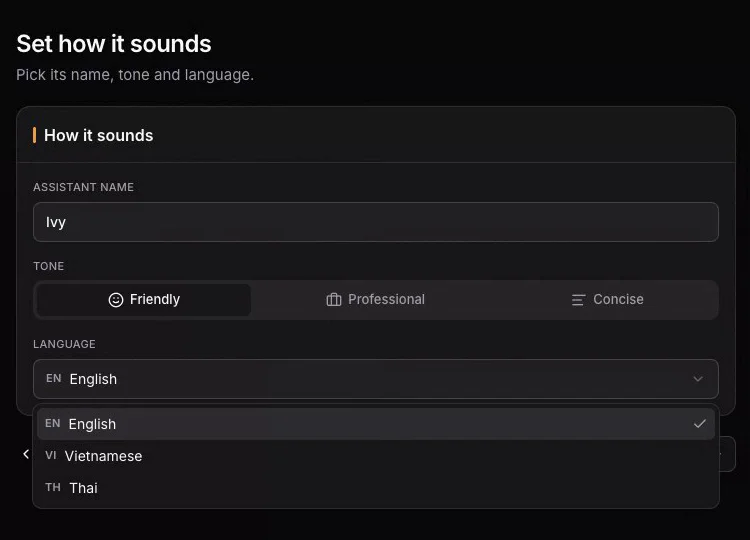Click the LANGUAGE label
The image size is (750, 540).
pos(64,344)
